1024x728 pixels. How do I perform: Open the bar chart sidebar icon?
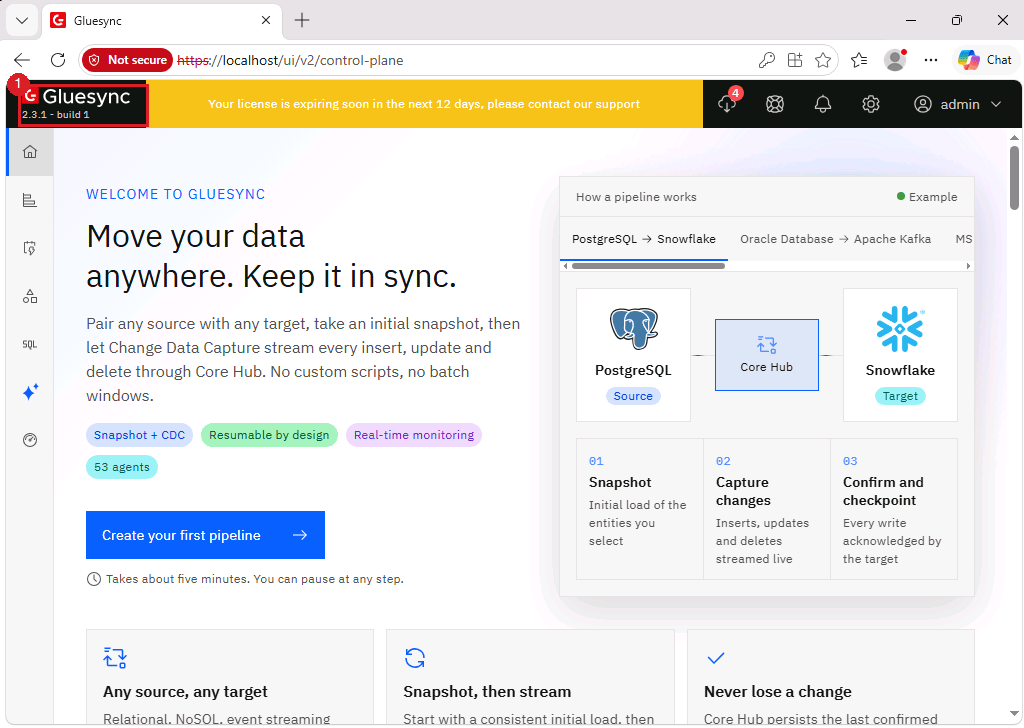(x=30, y=200)
